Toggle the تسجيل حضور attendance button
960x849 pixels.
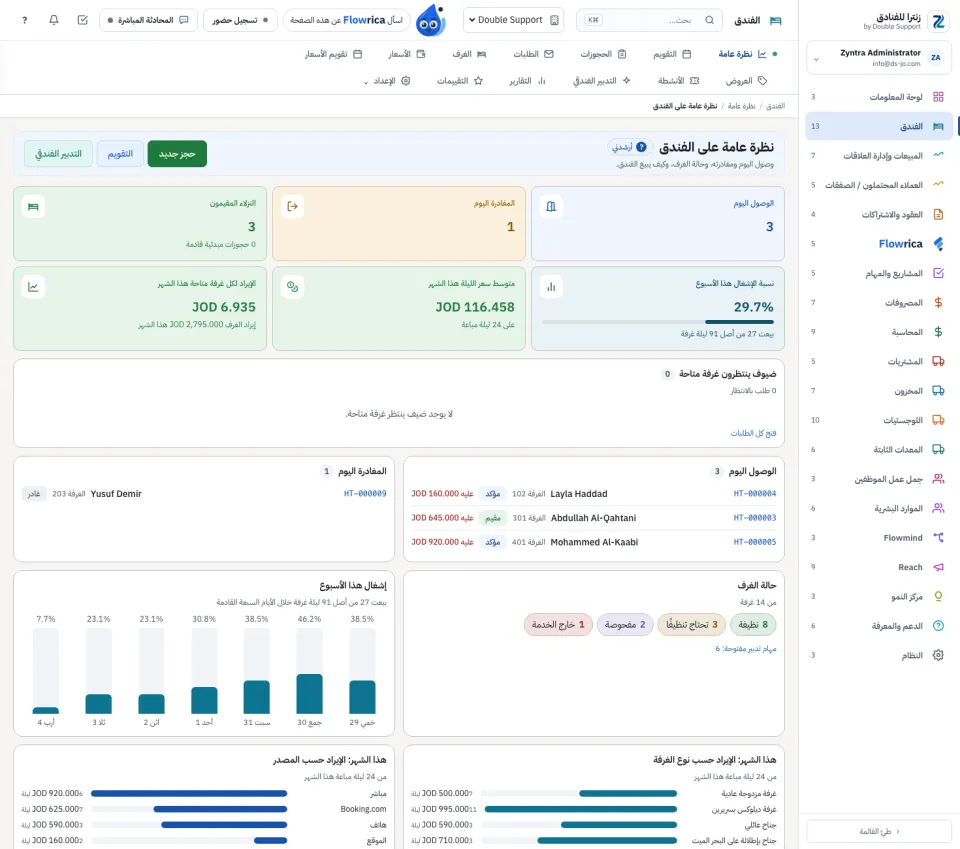pos(240,20)
